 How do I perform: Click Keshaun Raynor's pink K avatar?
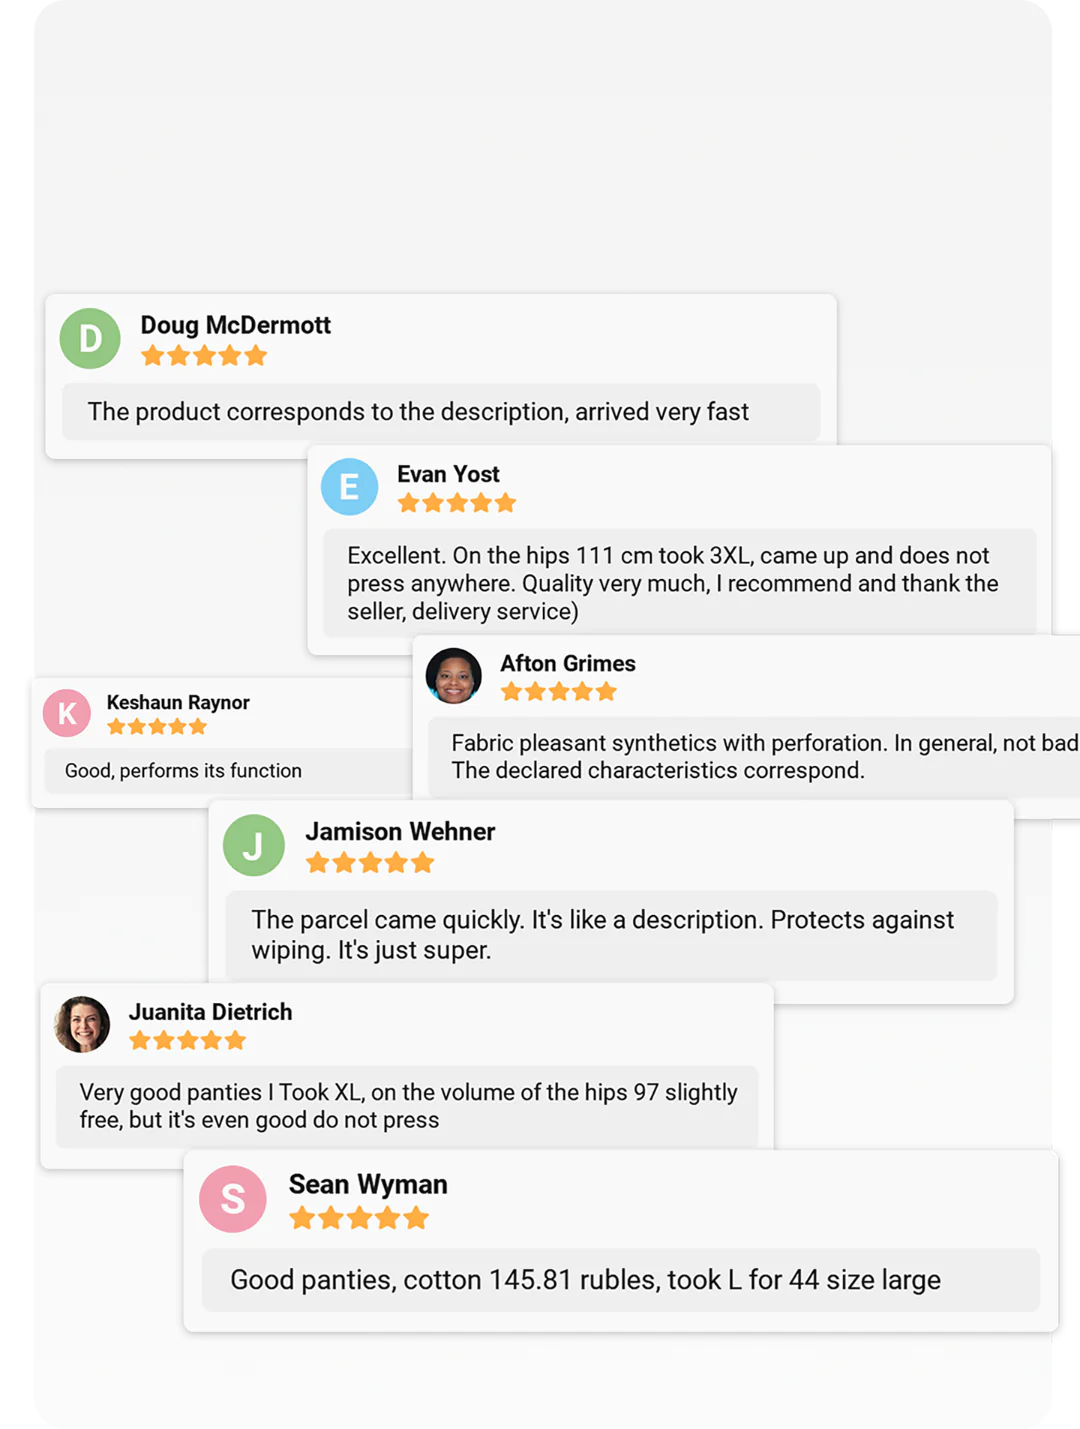click(x=67, y=713)
